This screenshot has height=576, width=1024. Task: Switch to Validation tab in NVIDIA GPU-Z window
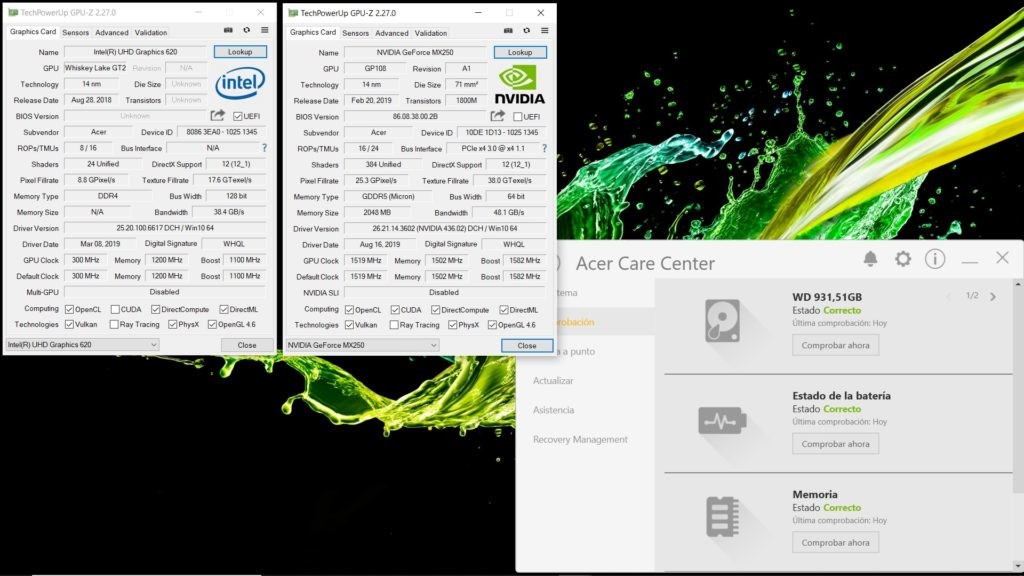coord(431,33)
